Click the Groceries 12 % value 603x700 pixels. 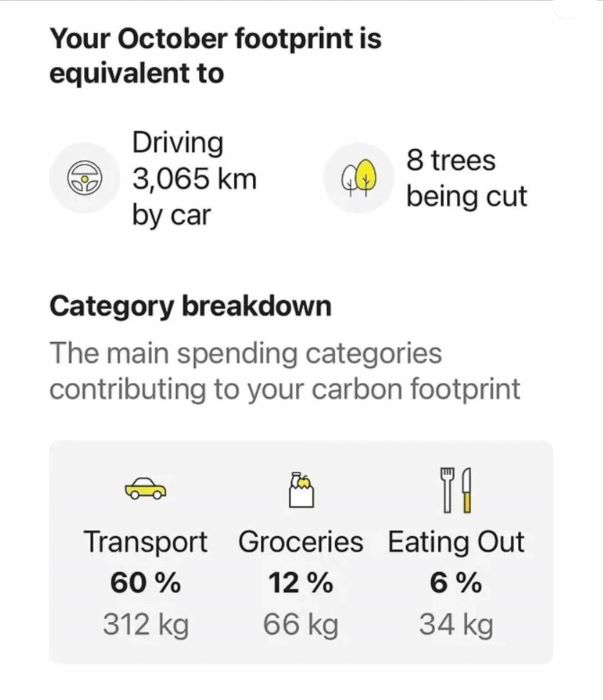click(301, 582)
